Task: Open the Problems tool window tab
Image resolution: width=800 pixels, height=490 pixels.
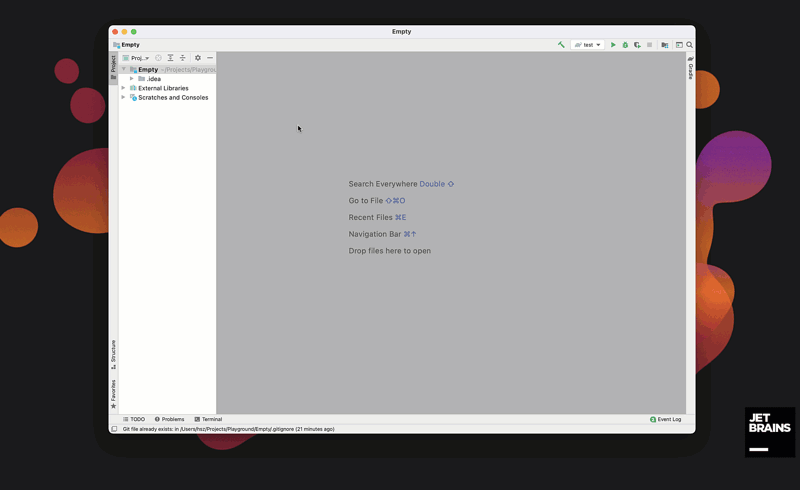Action: click(x=169, y=419)
